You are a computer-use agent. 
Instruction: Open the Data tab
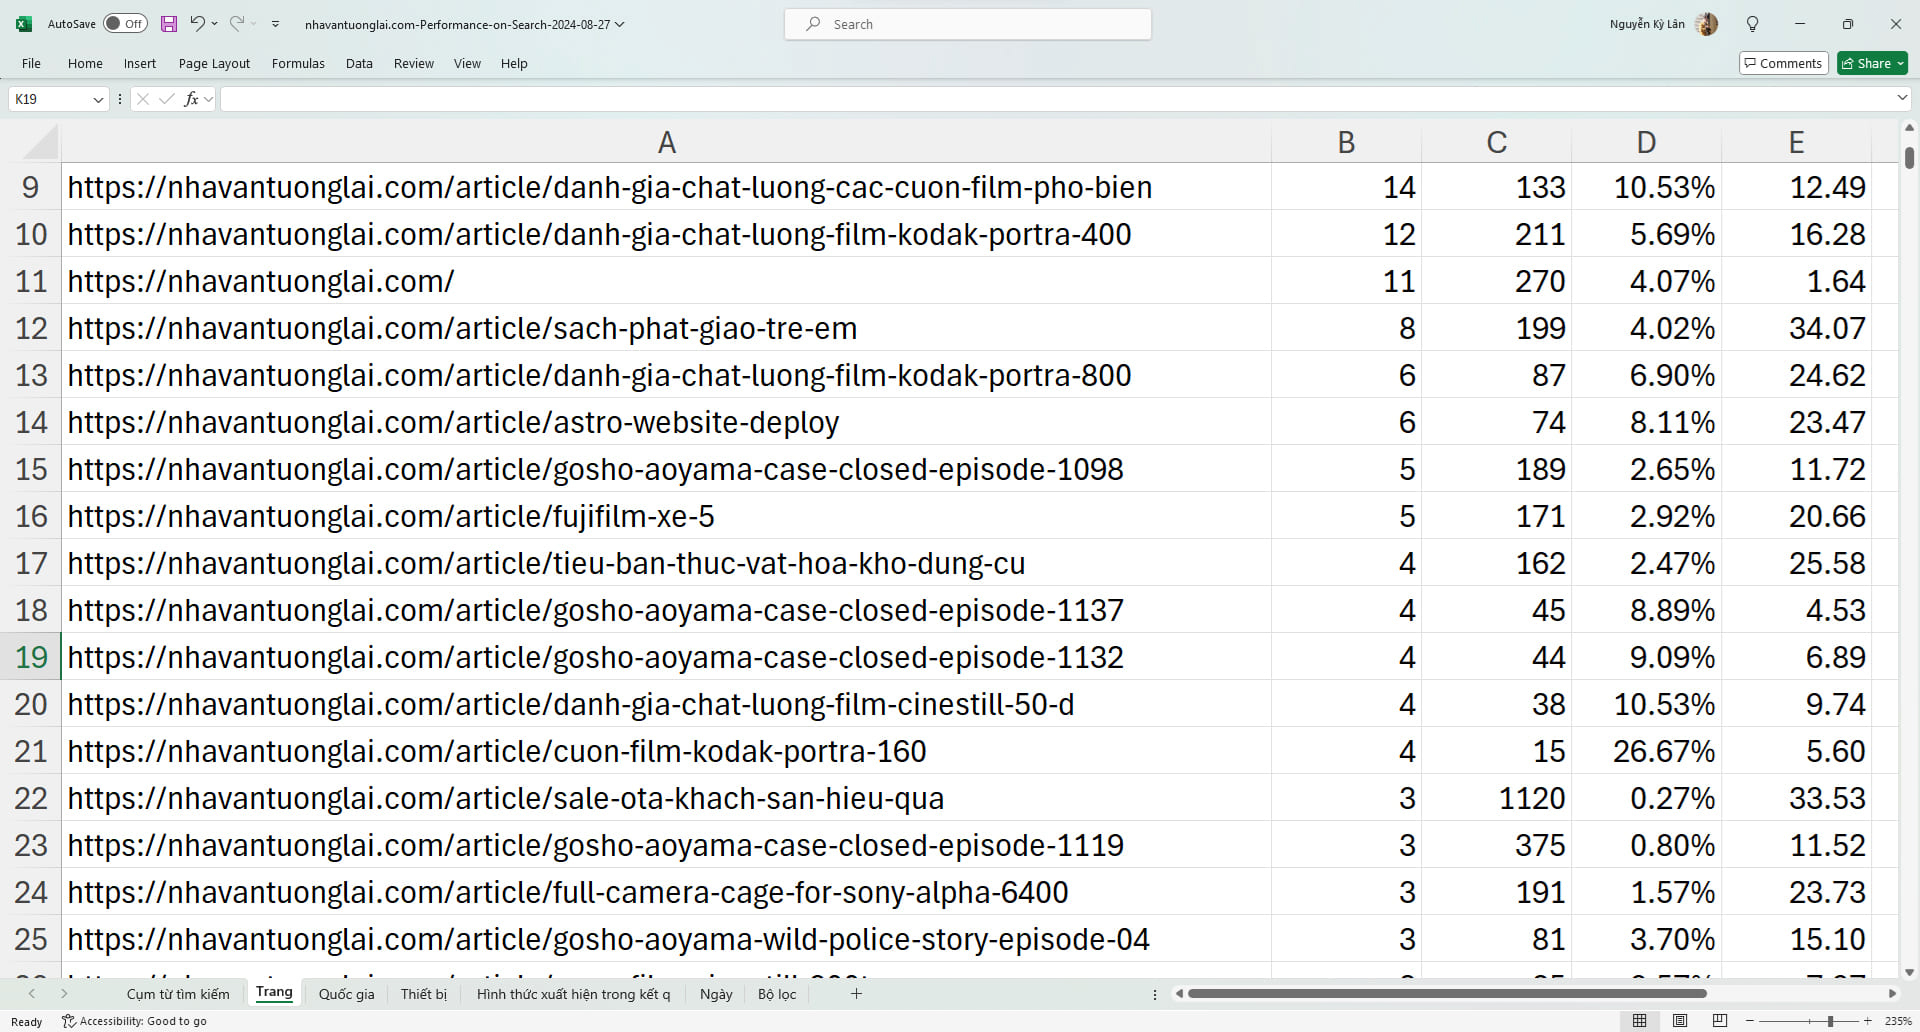pos(359,63)
